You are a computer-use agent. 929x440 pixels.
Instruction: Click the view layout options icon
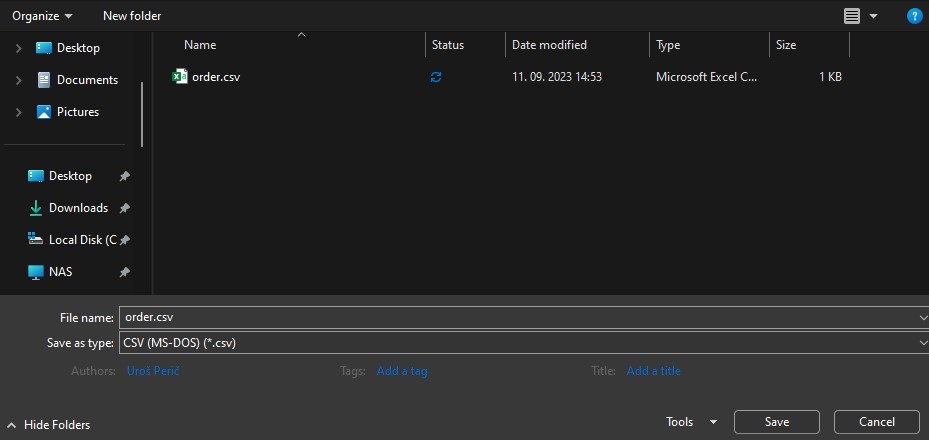point(852,16)
